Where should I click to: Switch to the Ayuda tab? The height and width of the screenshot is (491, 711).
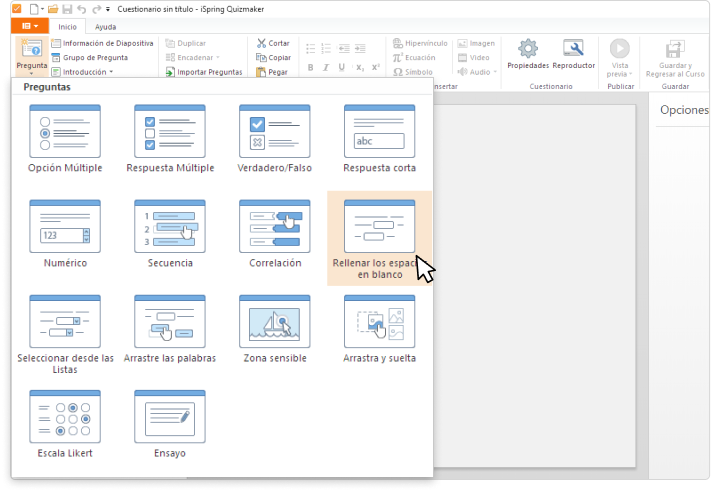(x=105, y=27)
